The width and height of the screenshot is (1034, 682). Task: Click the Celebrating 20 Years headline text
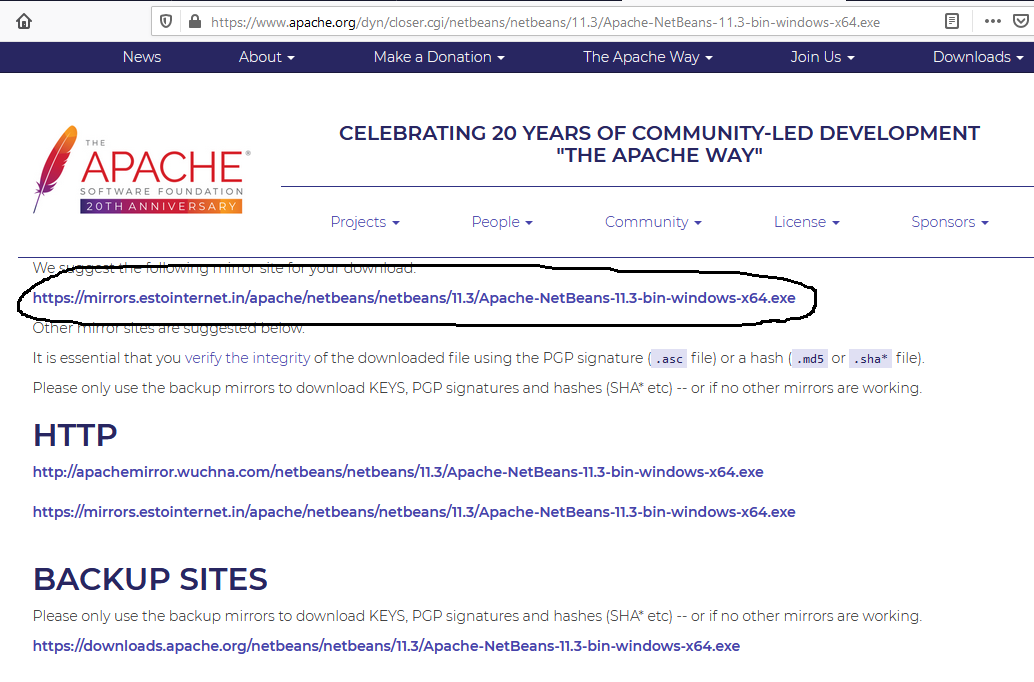point(659,144)
